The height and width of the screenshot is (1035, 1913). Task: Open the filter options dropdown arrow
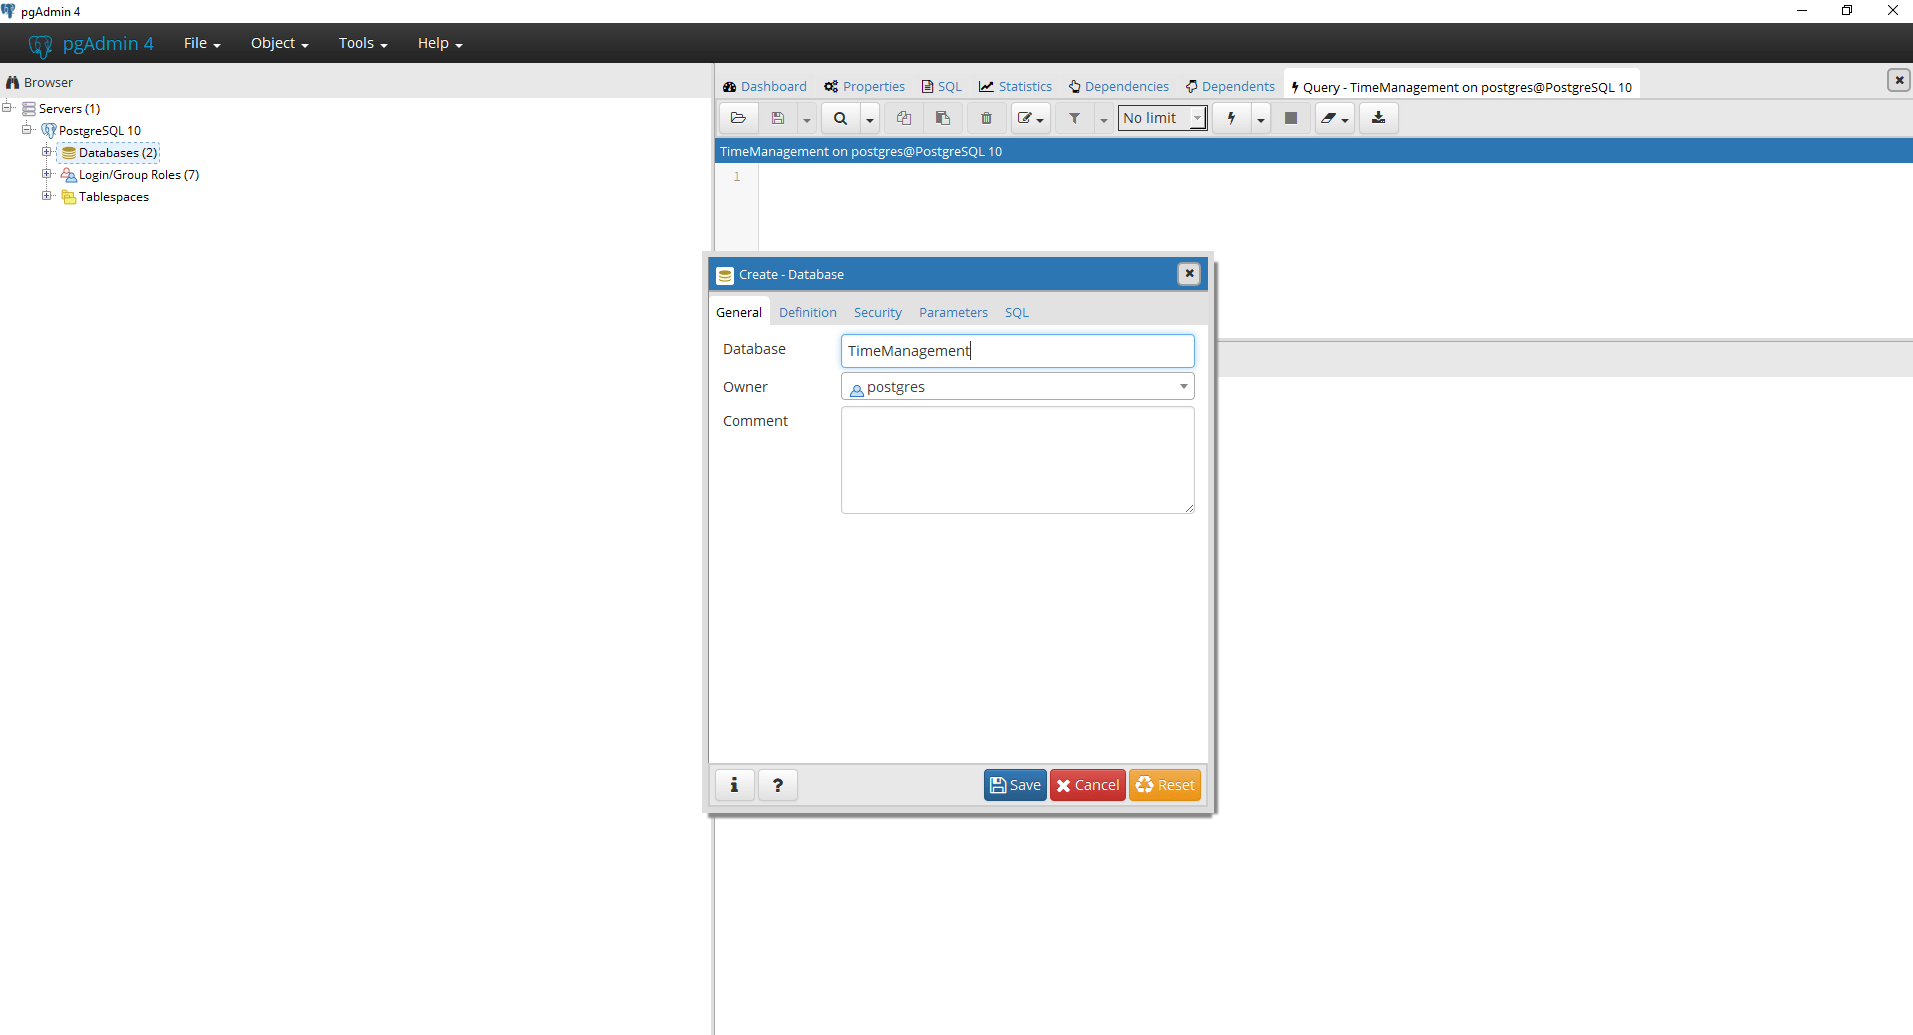[1103, 119]
